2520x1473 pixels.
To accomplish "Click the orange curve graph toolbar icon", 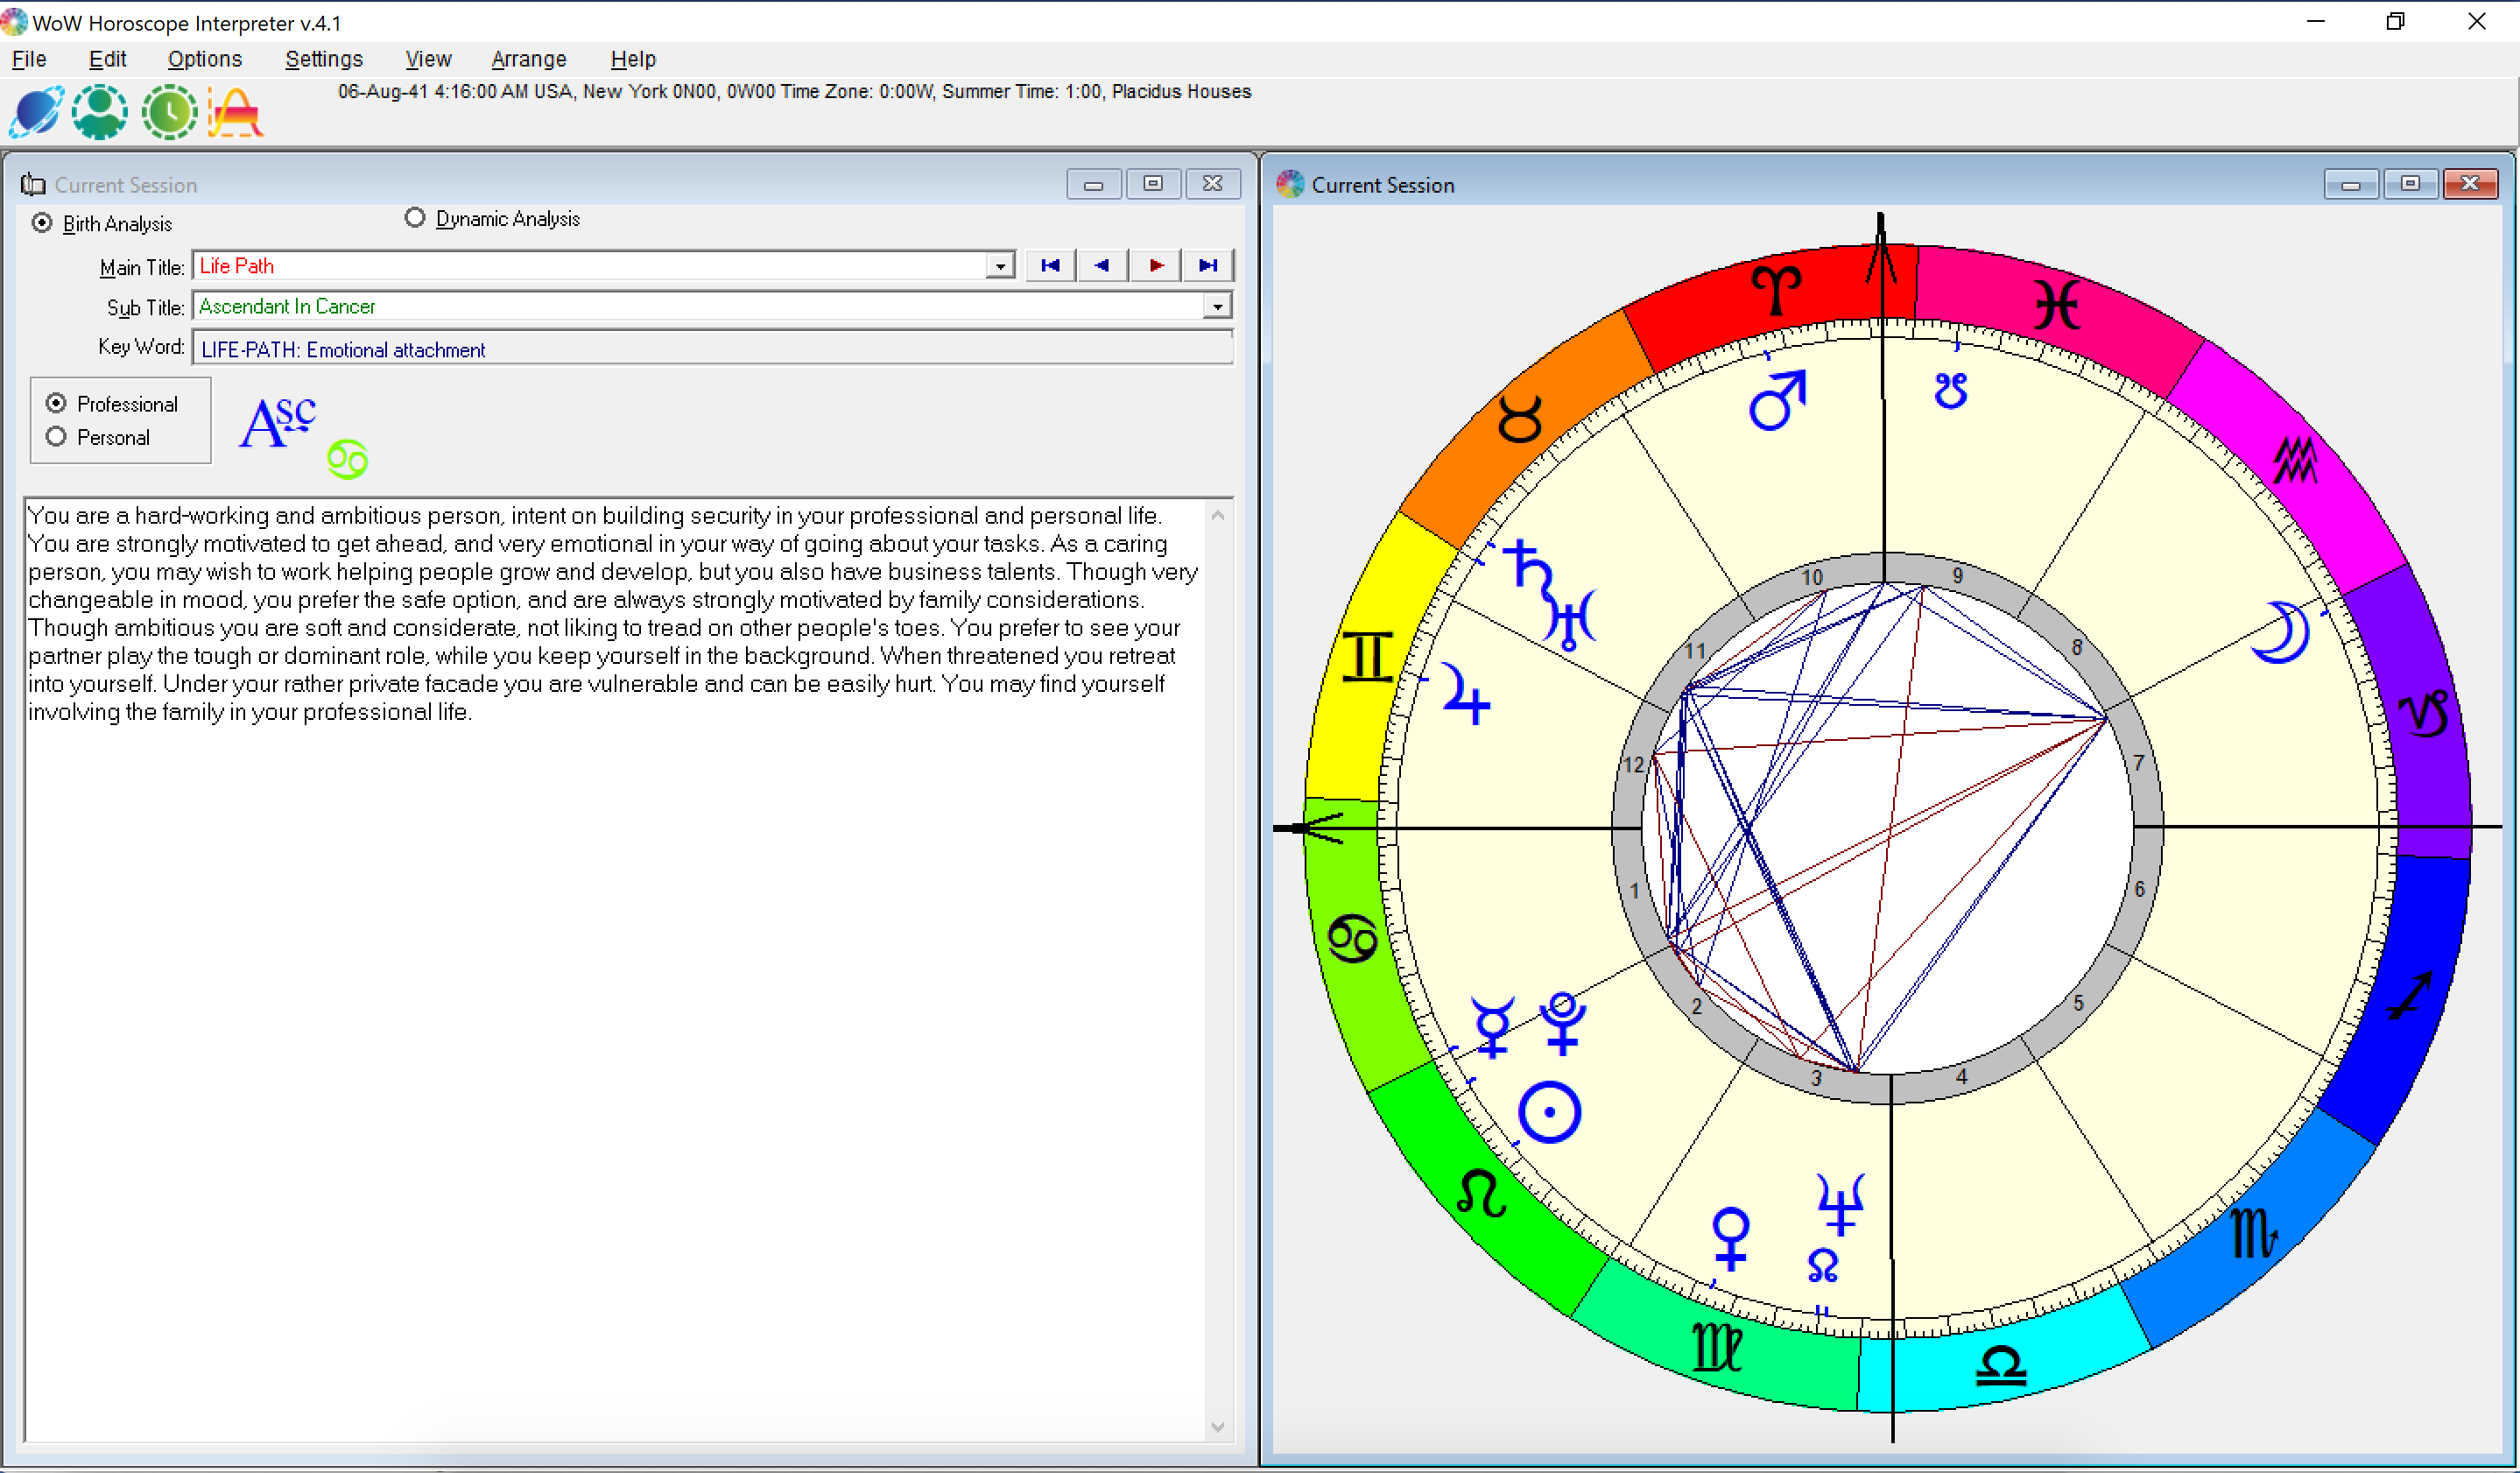I will pos(236,112).
